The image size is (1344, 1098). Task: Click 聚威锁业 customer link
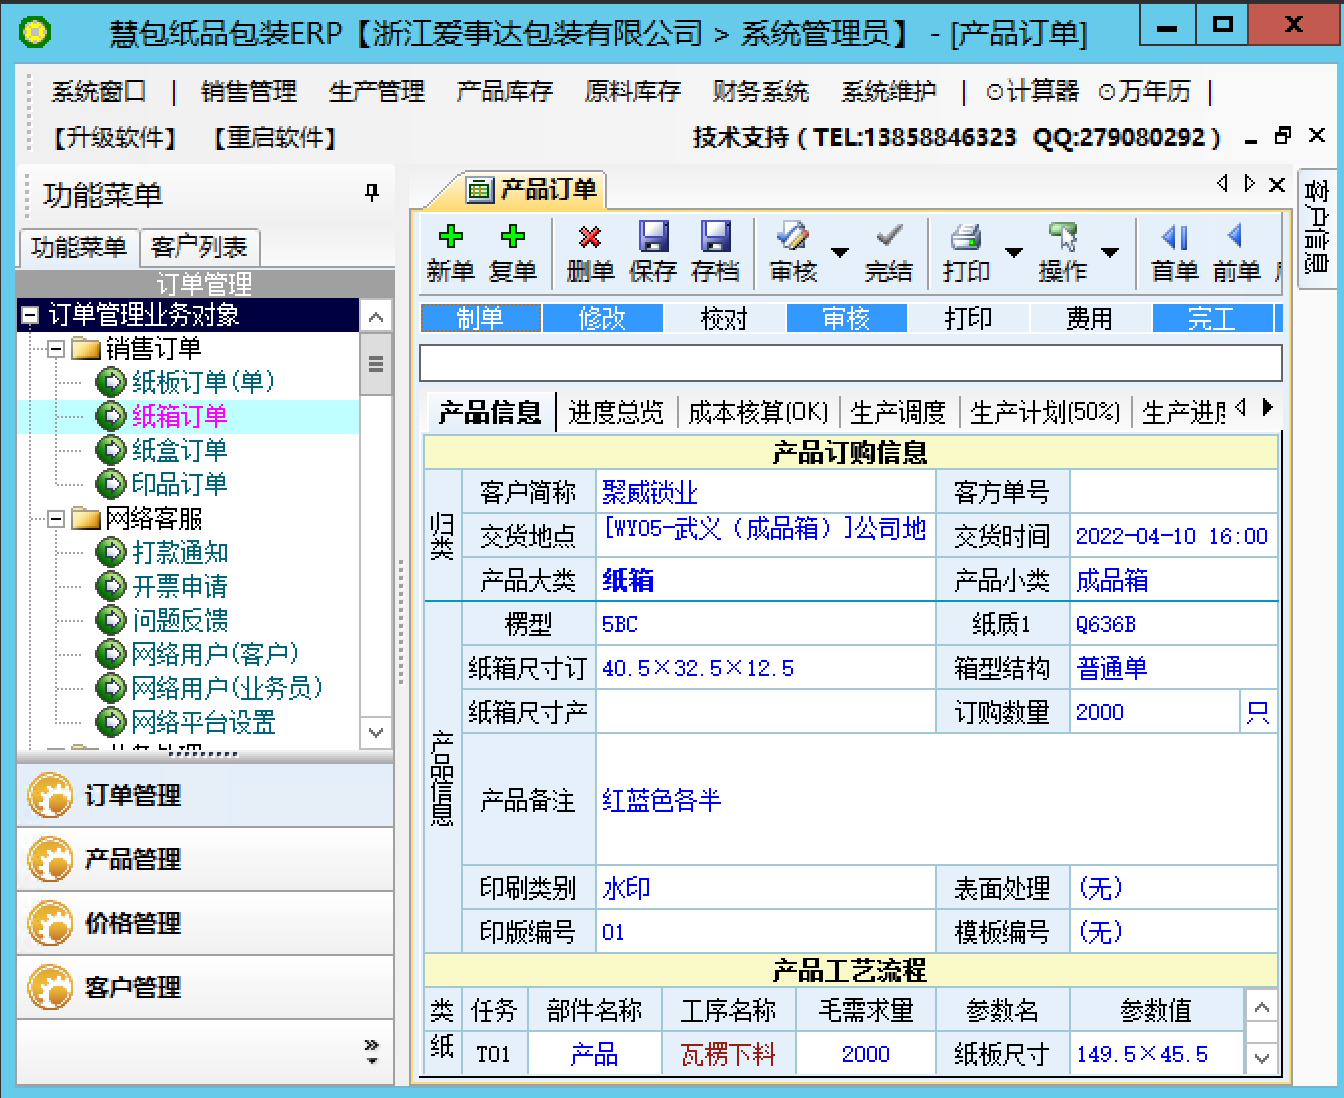coord(650,493)
